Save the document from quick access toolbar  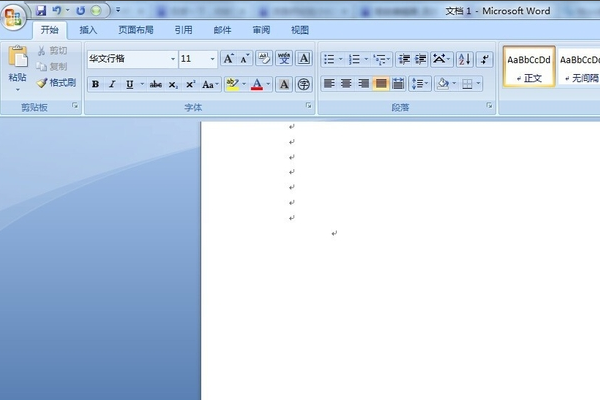41,11
